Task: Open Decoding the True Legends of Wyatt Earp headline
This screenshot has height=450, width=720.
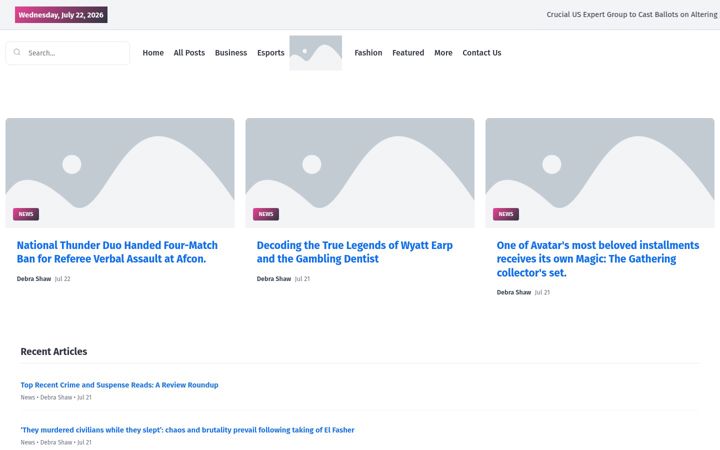Action: click(354, 252)
